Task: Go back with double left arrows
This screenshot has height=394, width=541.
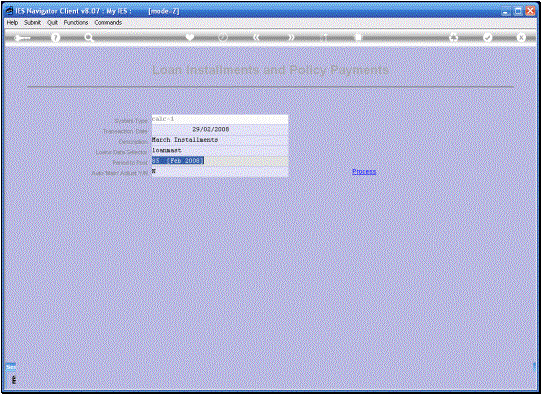Action: point(256,37)
